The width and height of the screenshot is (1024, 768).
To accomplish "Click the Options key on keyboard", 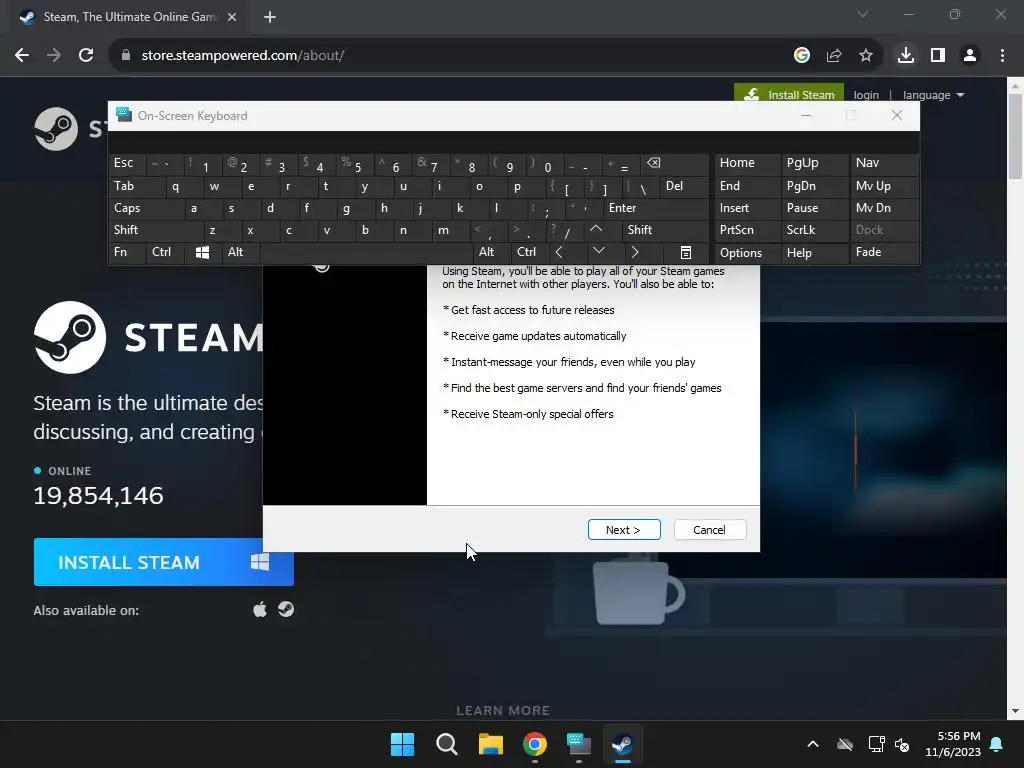I will [x=748, y=253].
